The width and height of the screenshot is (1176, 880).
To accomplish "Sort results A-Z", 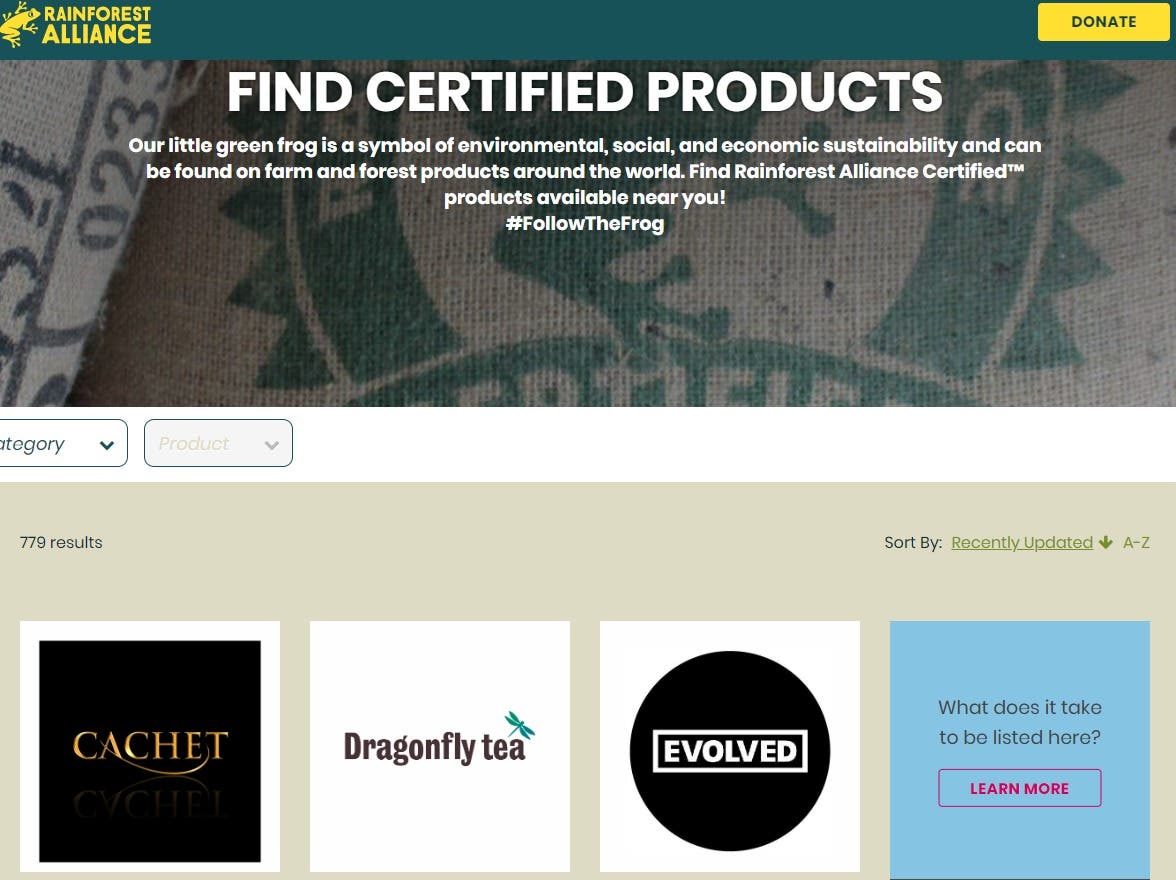I will tap(1136, 542).
